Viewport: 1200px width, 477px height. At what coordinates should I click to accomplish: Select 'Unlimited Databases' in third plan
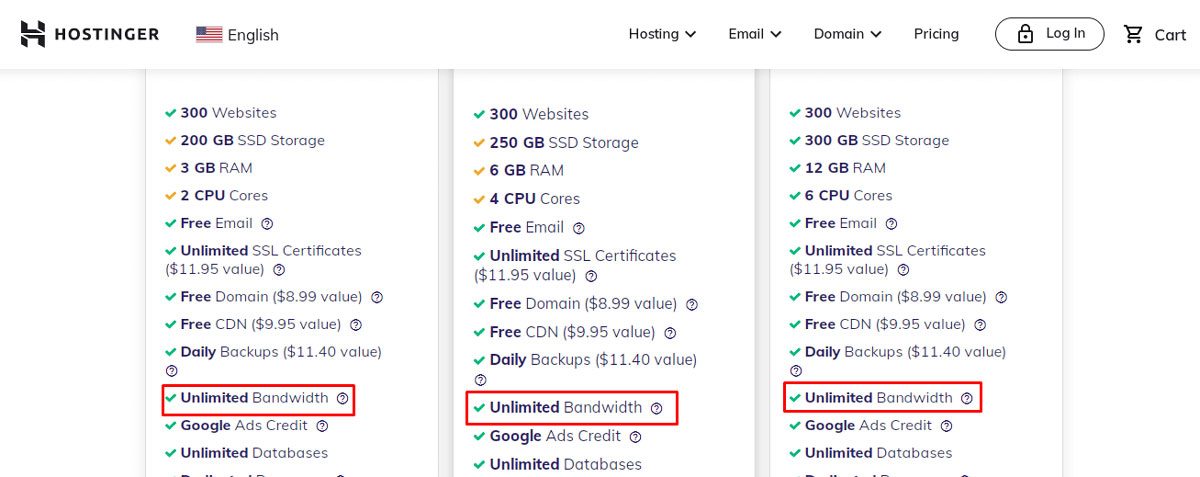point(878,453)
